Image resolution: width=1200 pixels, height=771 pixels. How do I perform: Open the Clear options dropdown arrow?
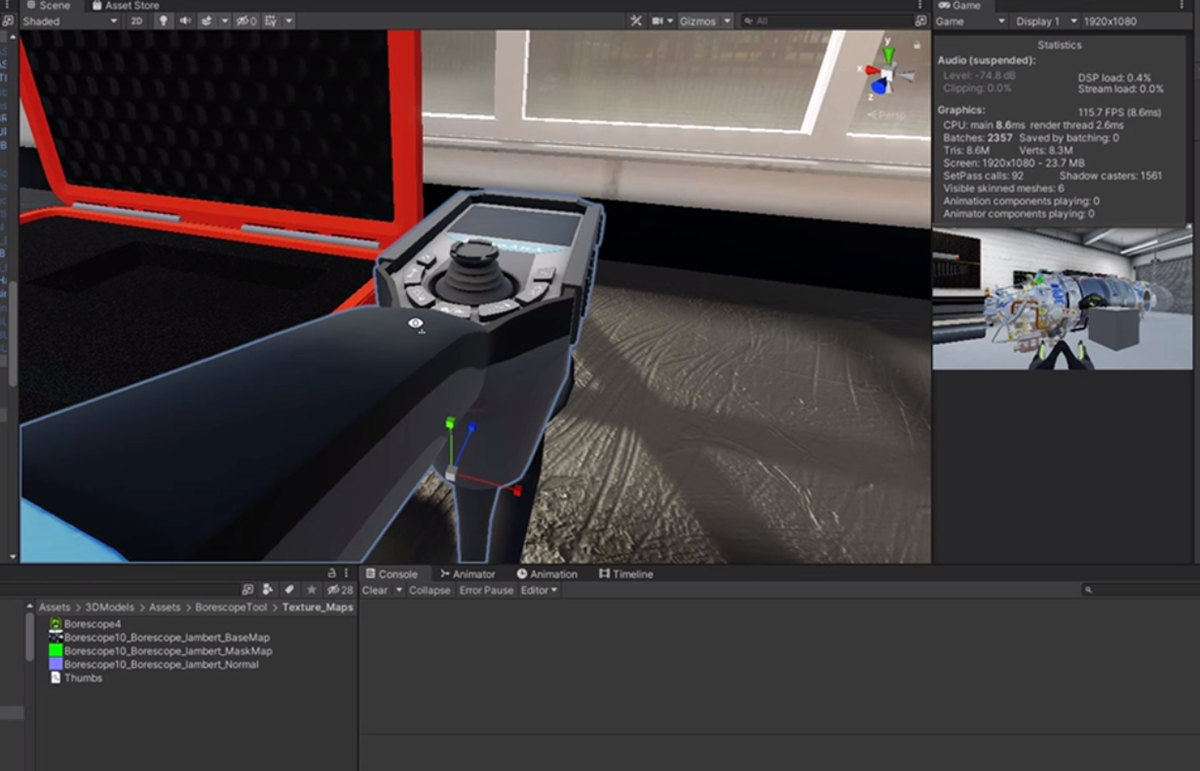[x=399, y=590]
